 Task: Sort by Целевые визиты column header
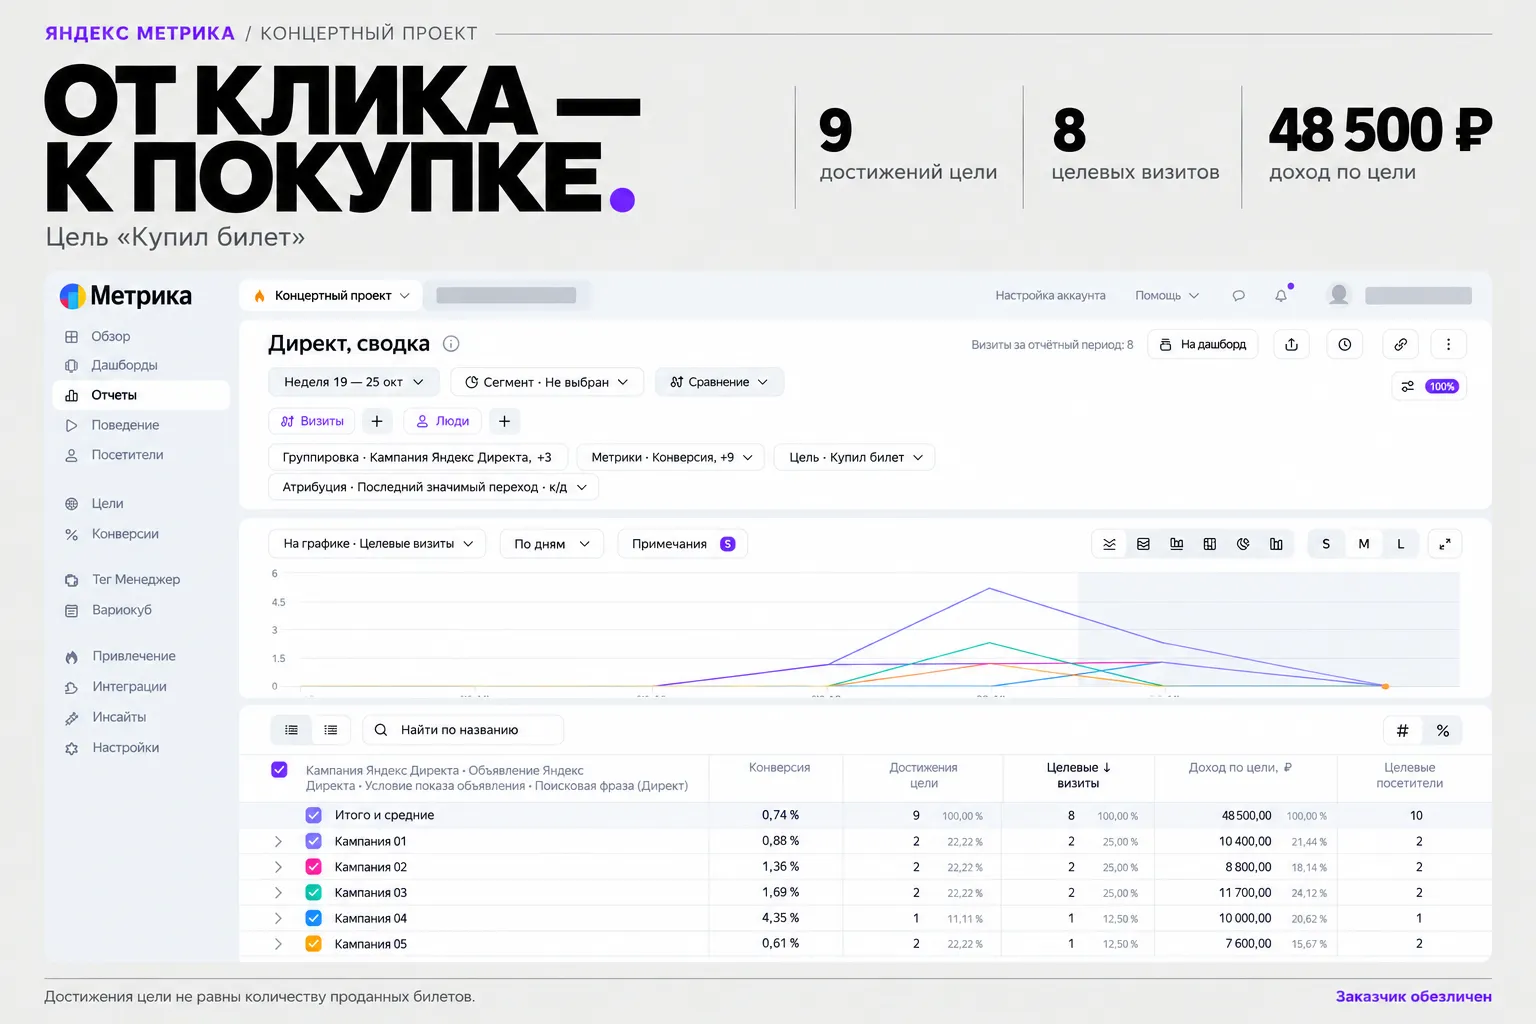pos(1078,775)
